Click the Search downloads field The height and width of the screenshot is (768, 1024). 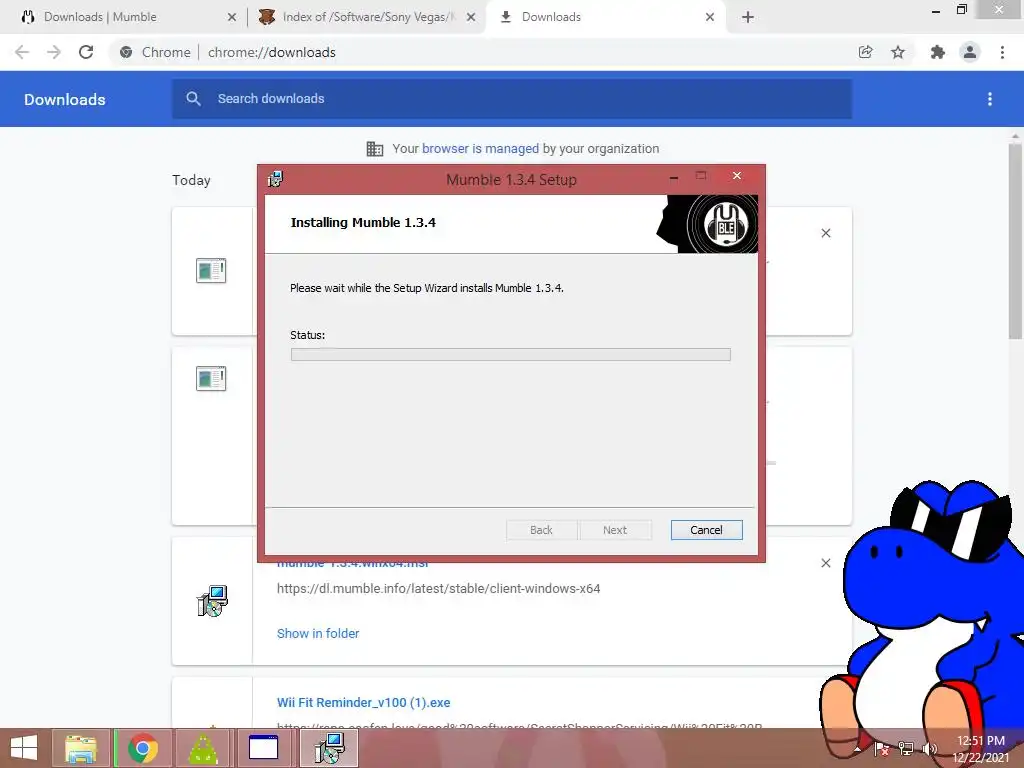[x=512, y=99]
